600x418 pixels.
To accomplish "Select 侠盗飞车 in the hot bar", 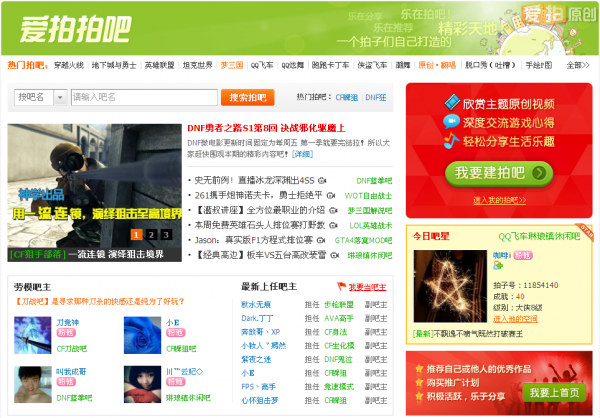I will pos(372,65).
